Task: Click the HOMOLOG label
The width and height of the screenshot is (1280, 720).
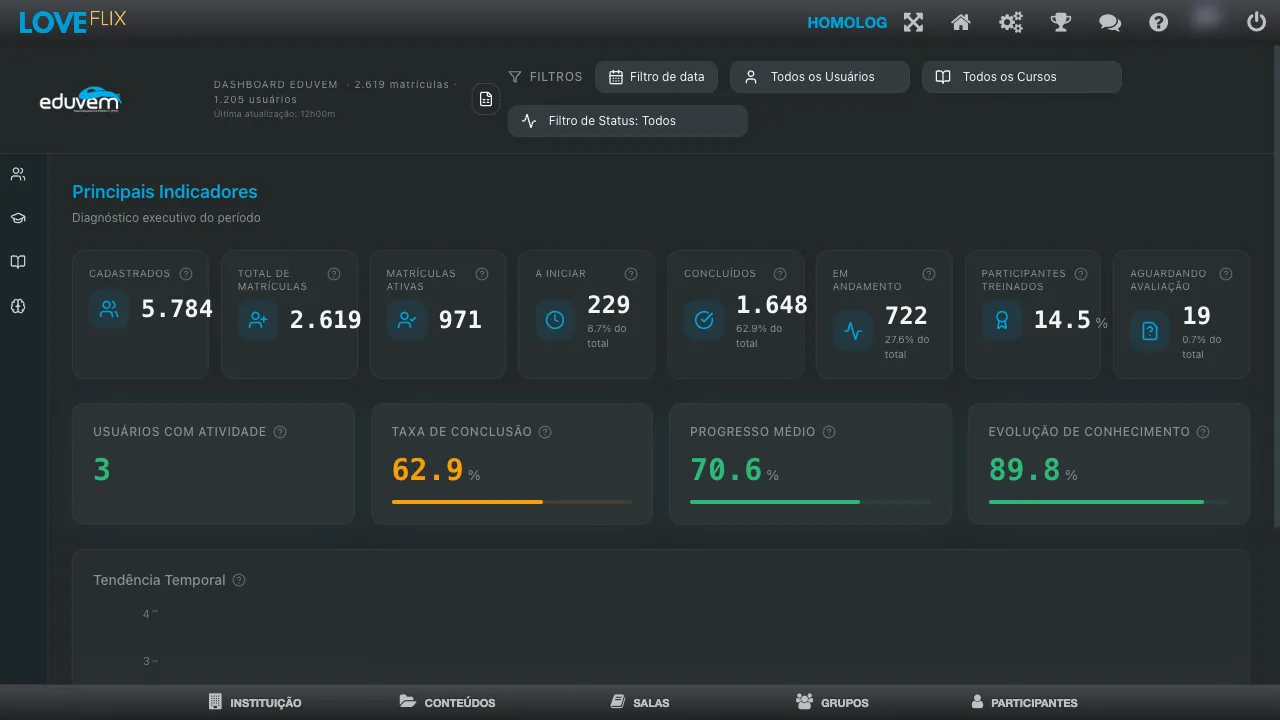Action: click(847, 22)
